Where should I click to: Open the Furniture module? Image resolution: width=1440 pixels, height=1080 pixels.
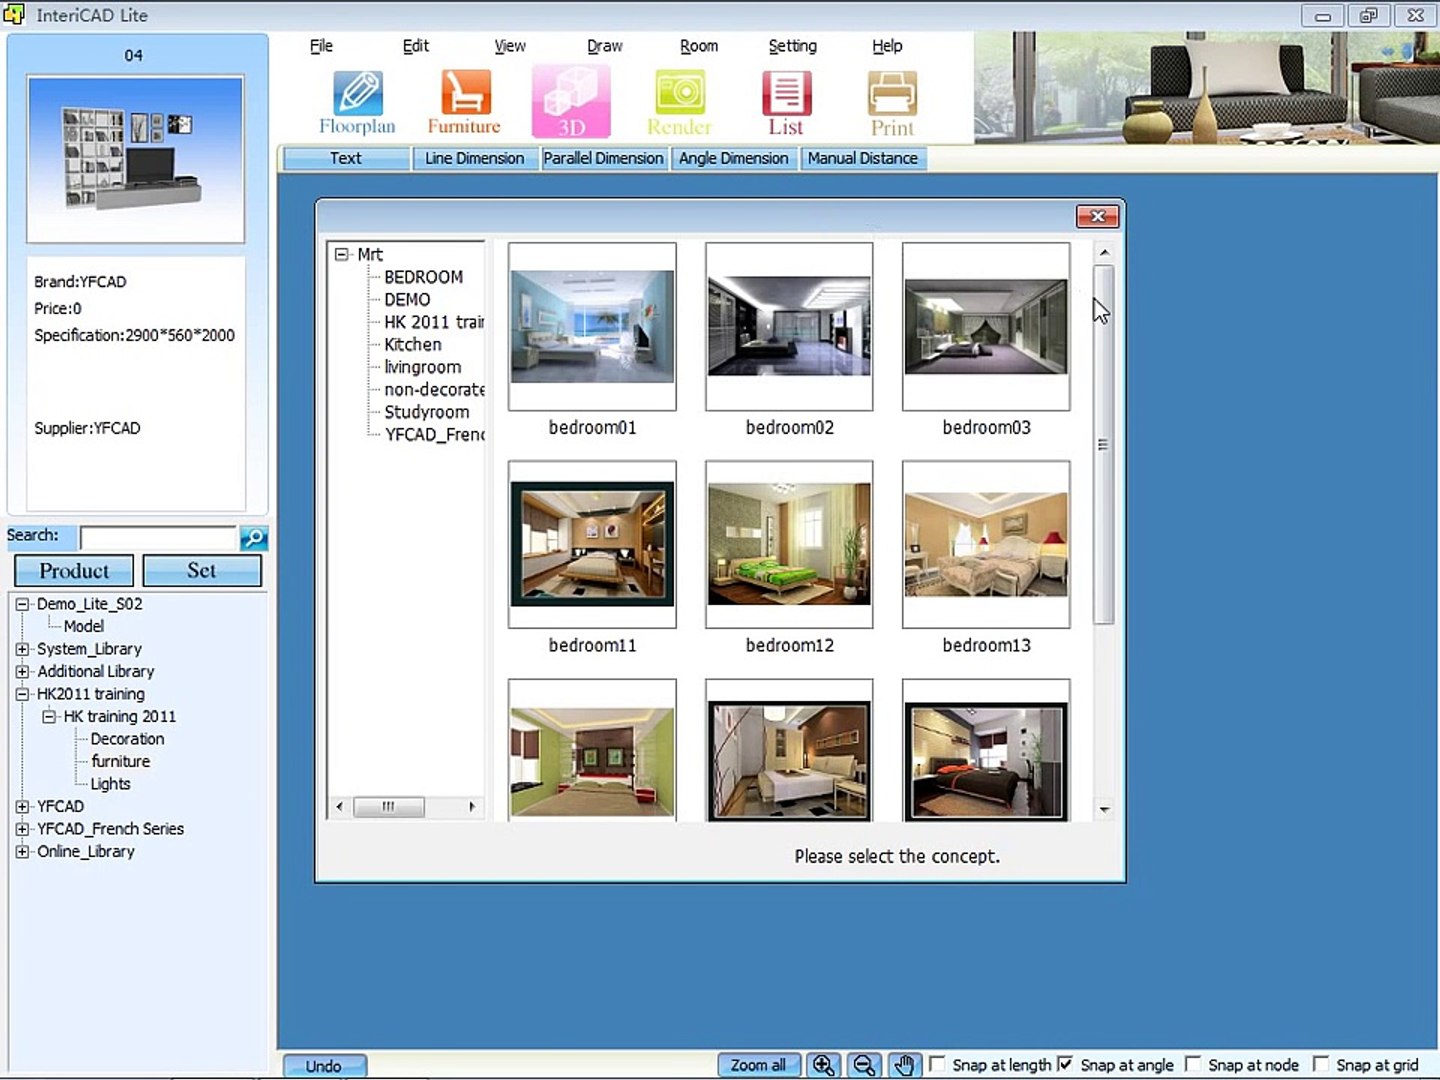(464, 103)
